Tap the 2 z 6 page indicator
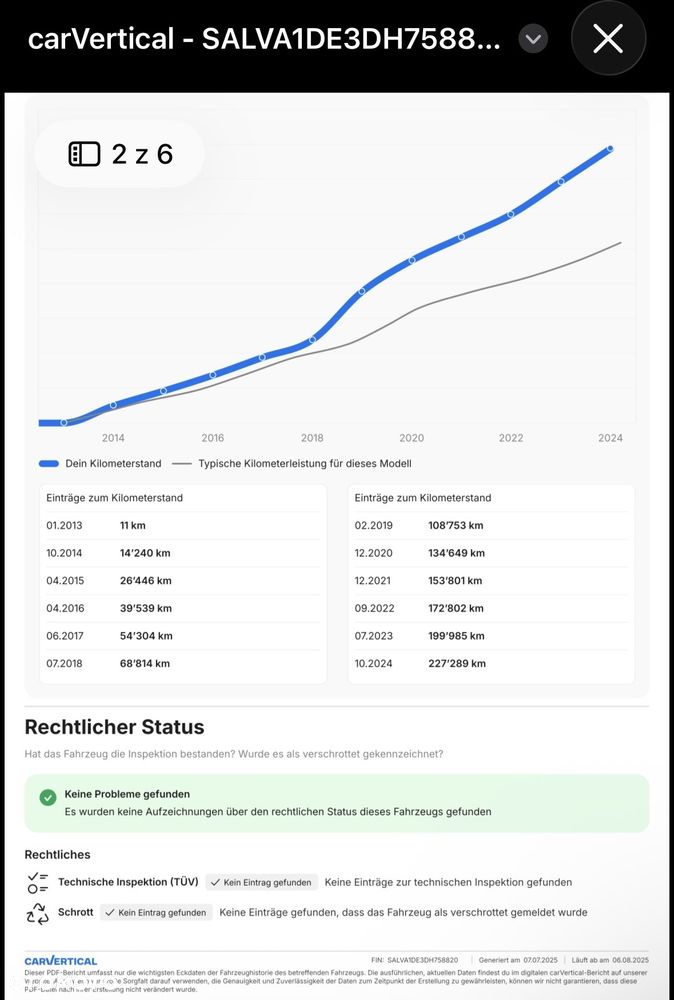 pos(142,154)
